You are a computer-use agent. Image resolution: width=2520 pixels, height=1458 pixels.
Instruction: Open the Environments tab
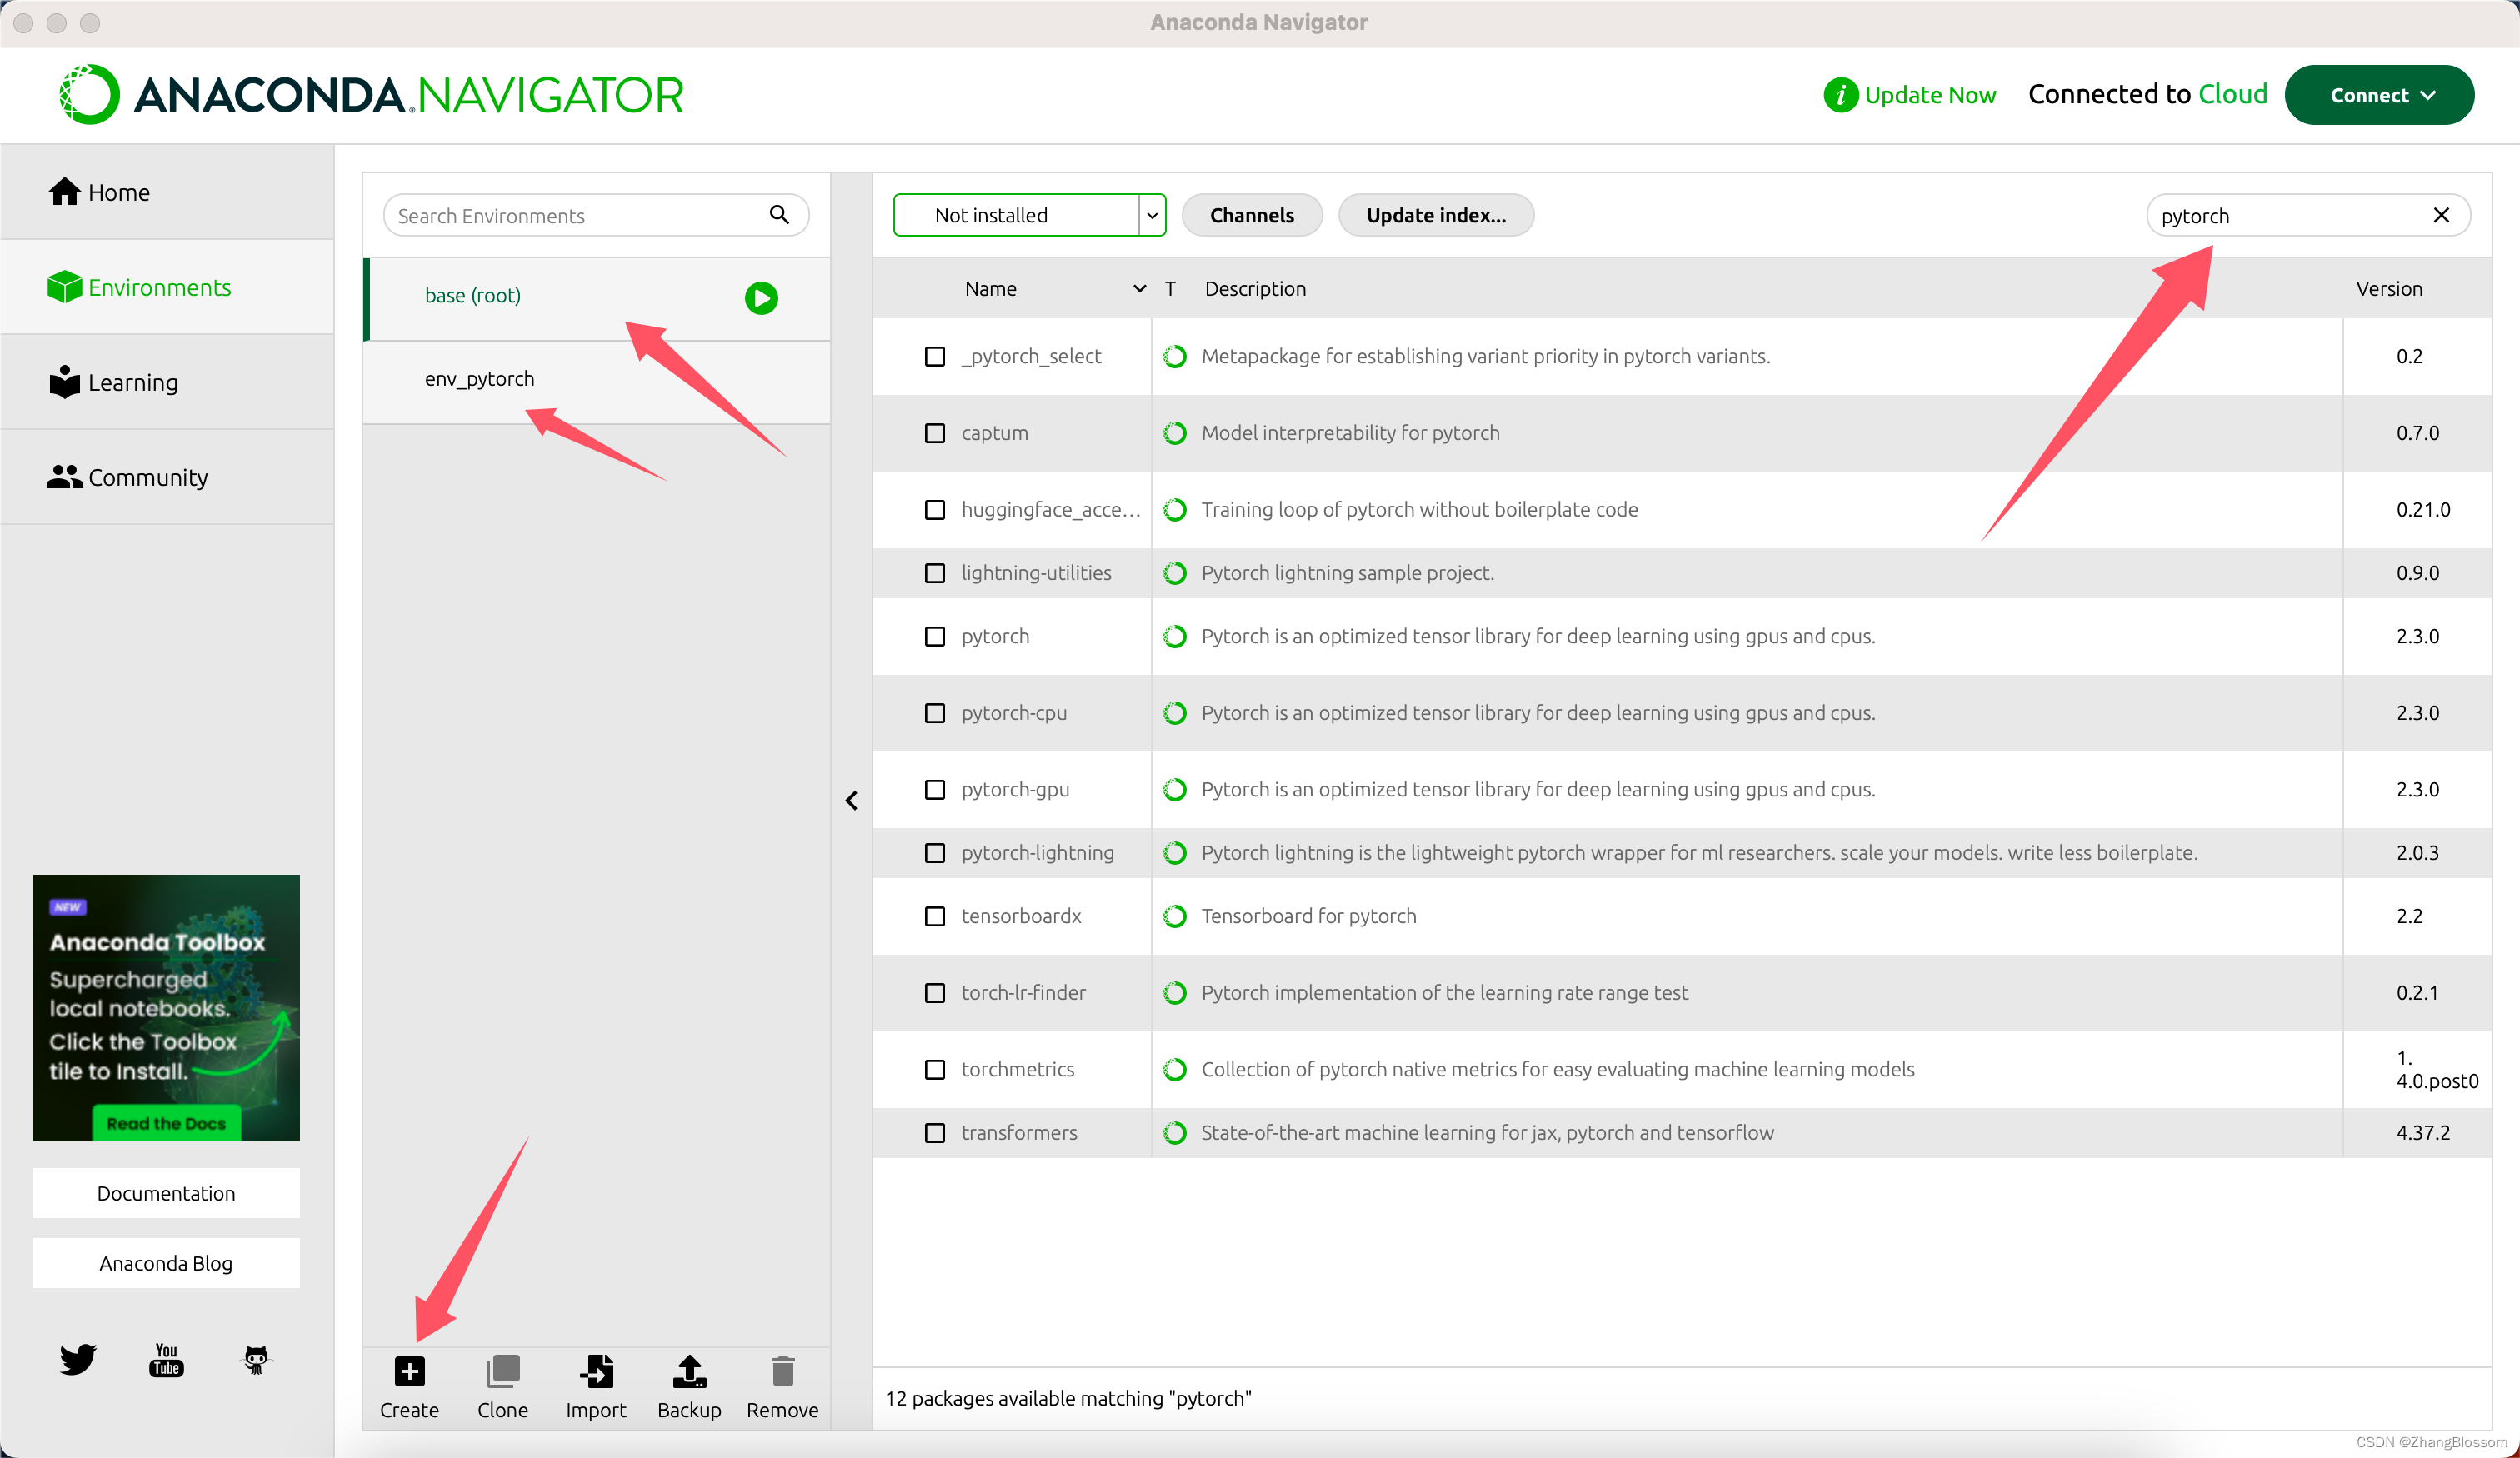tap(167, 287)
